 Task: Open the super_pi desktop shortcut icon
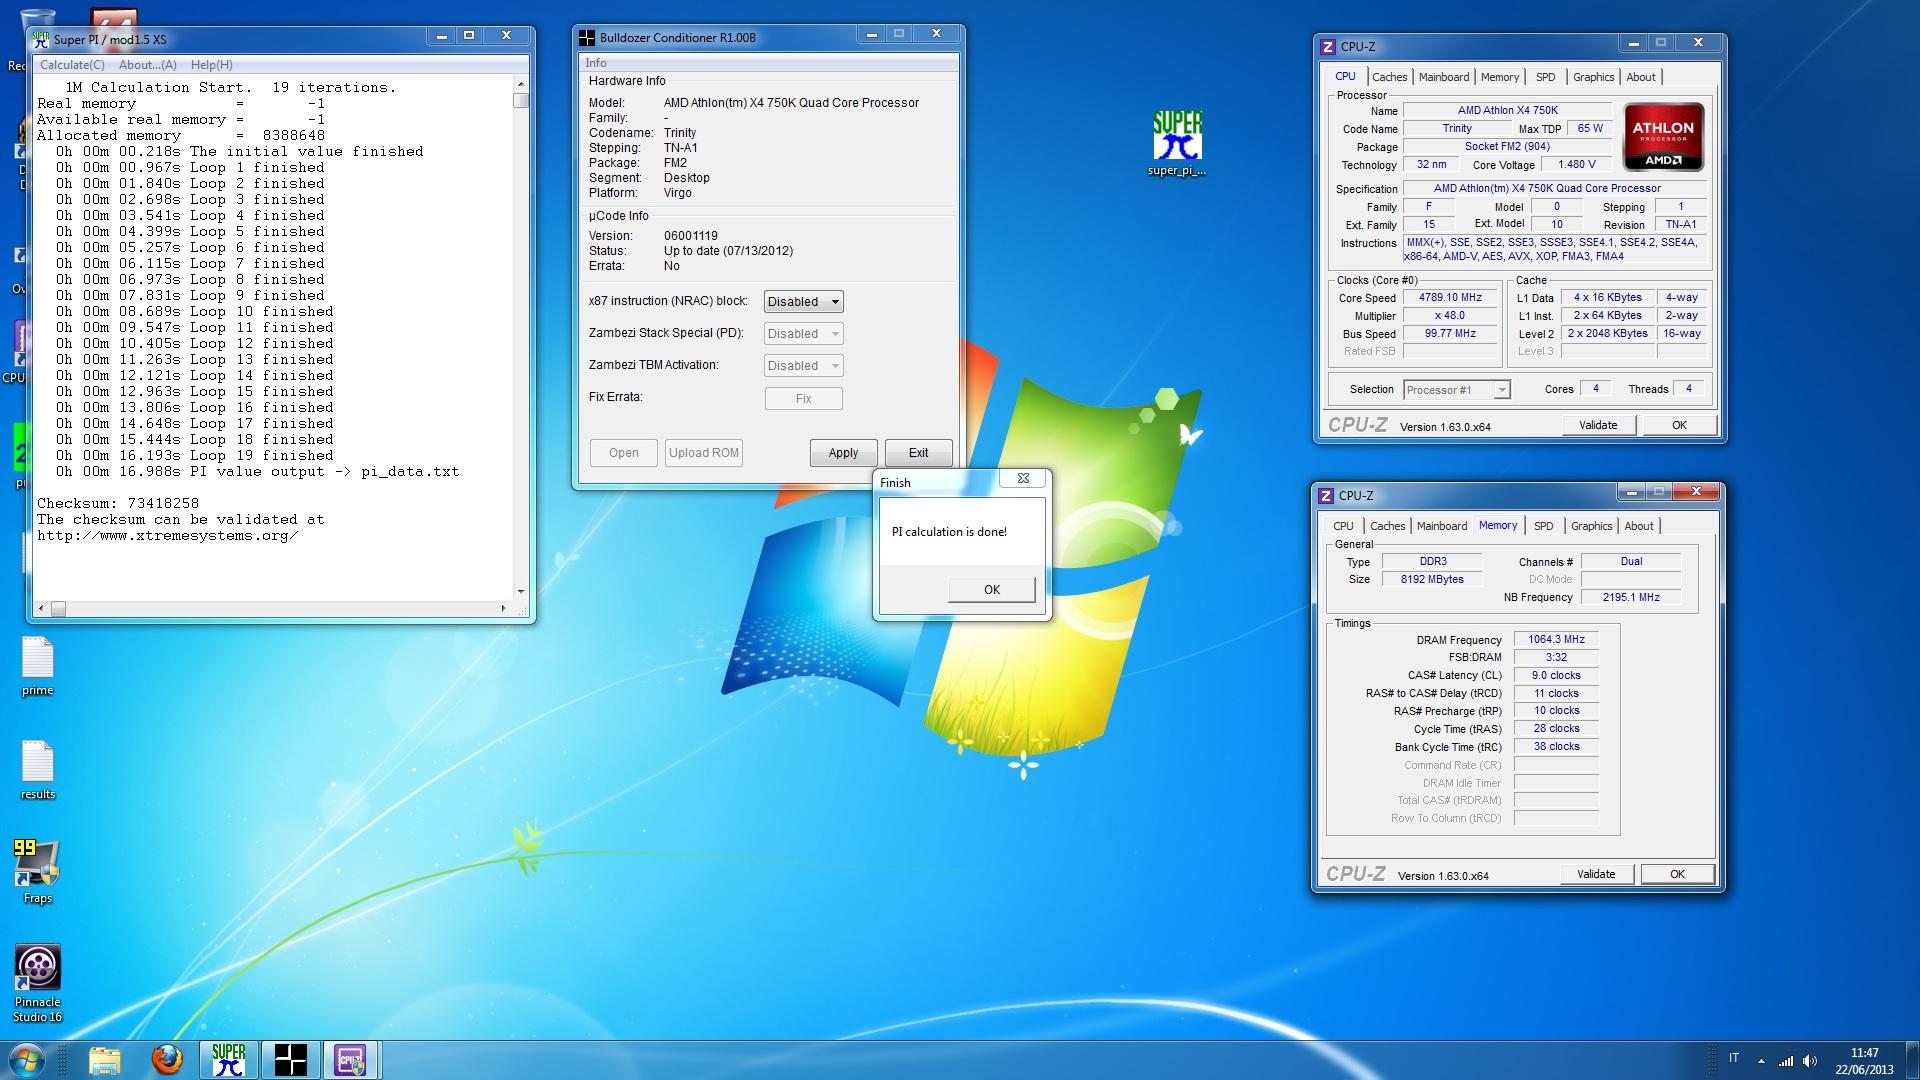point(1177,143)
